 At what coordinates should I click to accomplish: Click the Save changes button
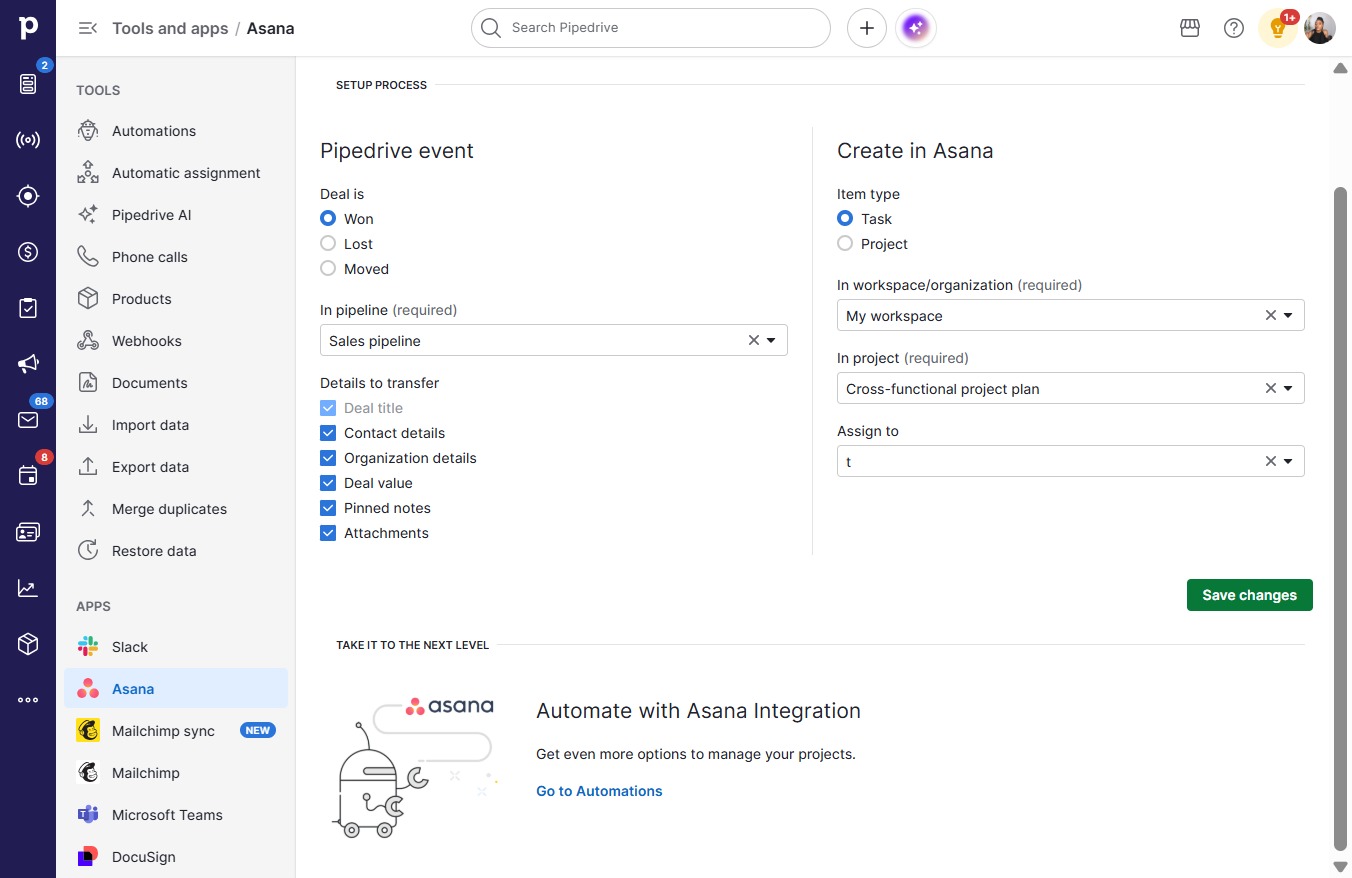[x=1250, y=595]
